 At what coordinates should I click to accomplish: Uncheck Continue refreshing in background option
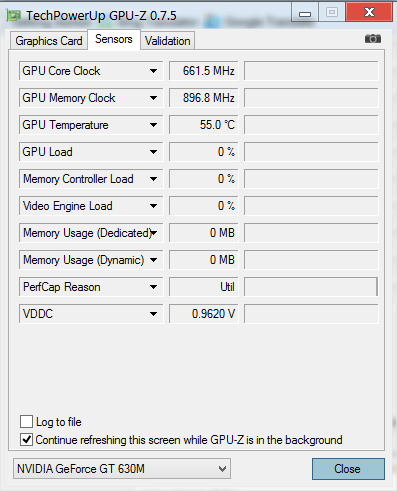tap(26, 440)
